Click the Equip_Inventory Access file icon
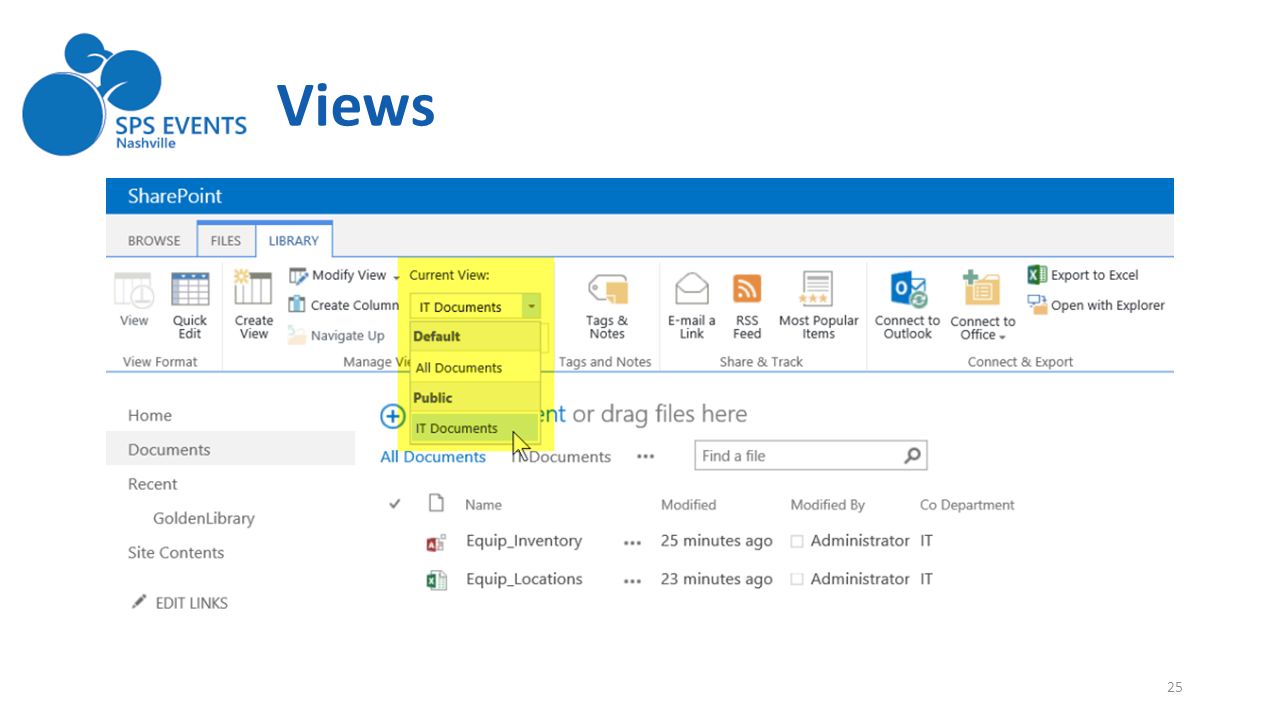Screen dimensions: 1280x720 click(436, 543)
